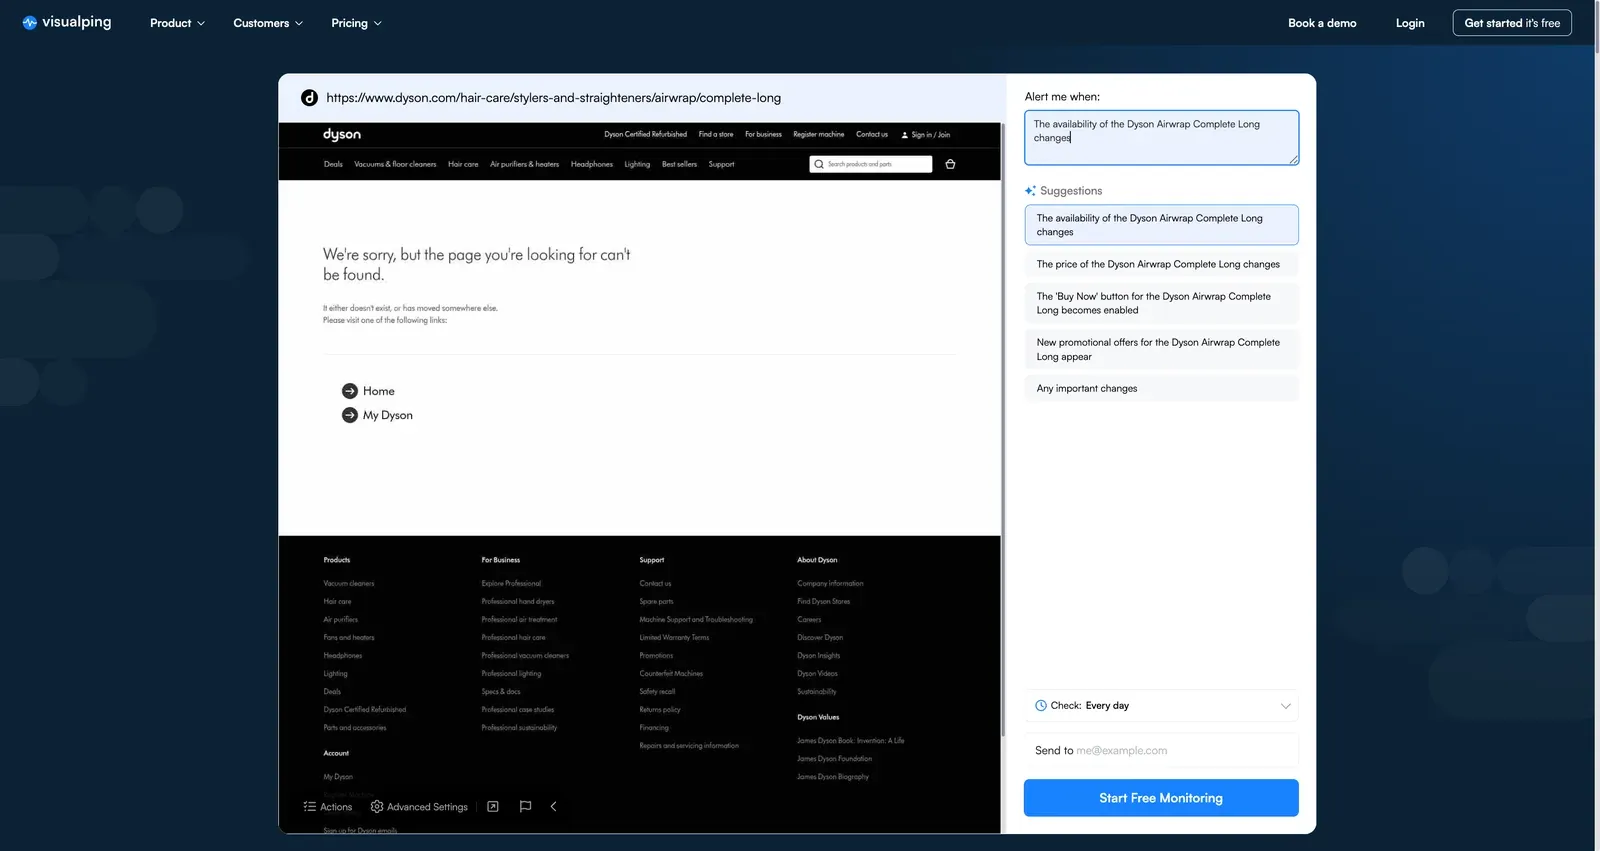Select New promotional offers suggestion
Viewport: 1600px width, 851px height.
1161,349
